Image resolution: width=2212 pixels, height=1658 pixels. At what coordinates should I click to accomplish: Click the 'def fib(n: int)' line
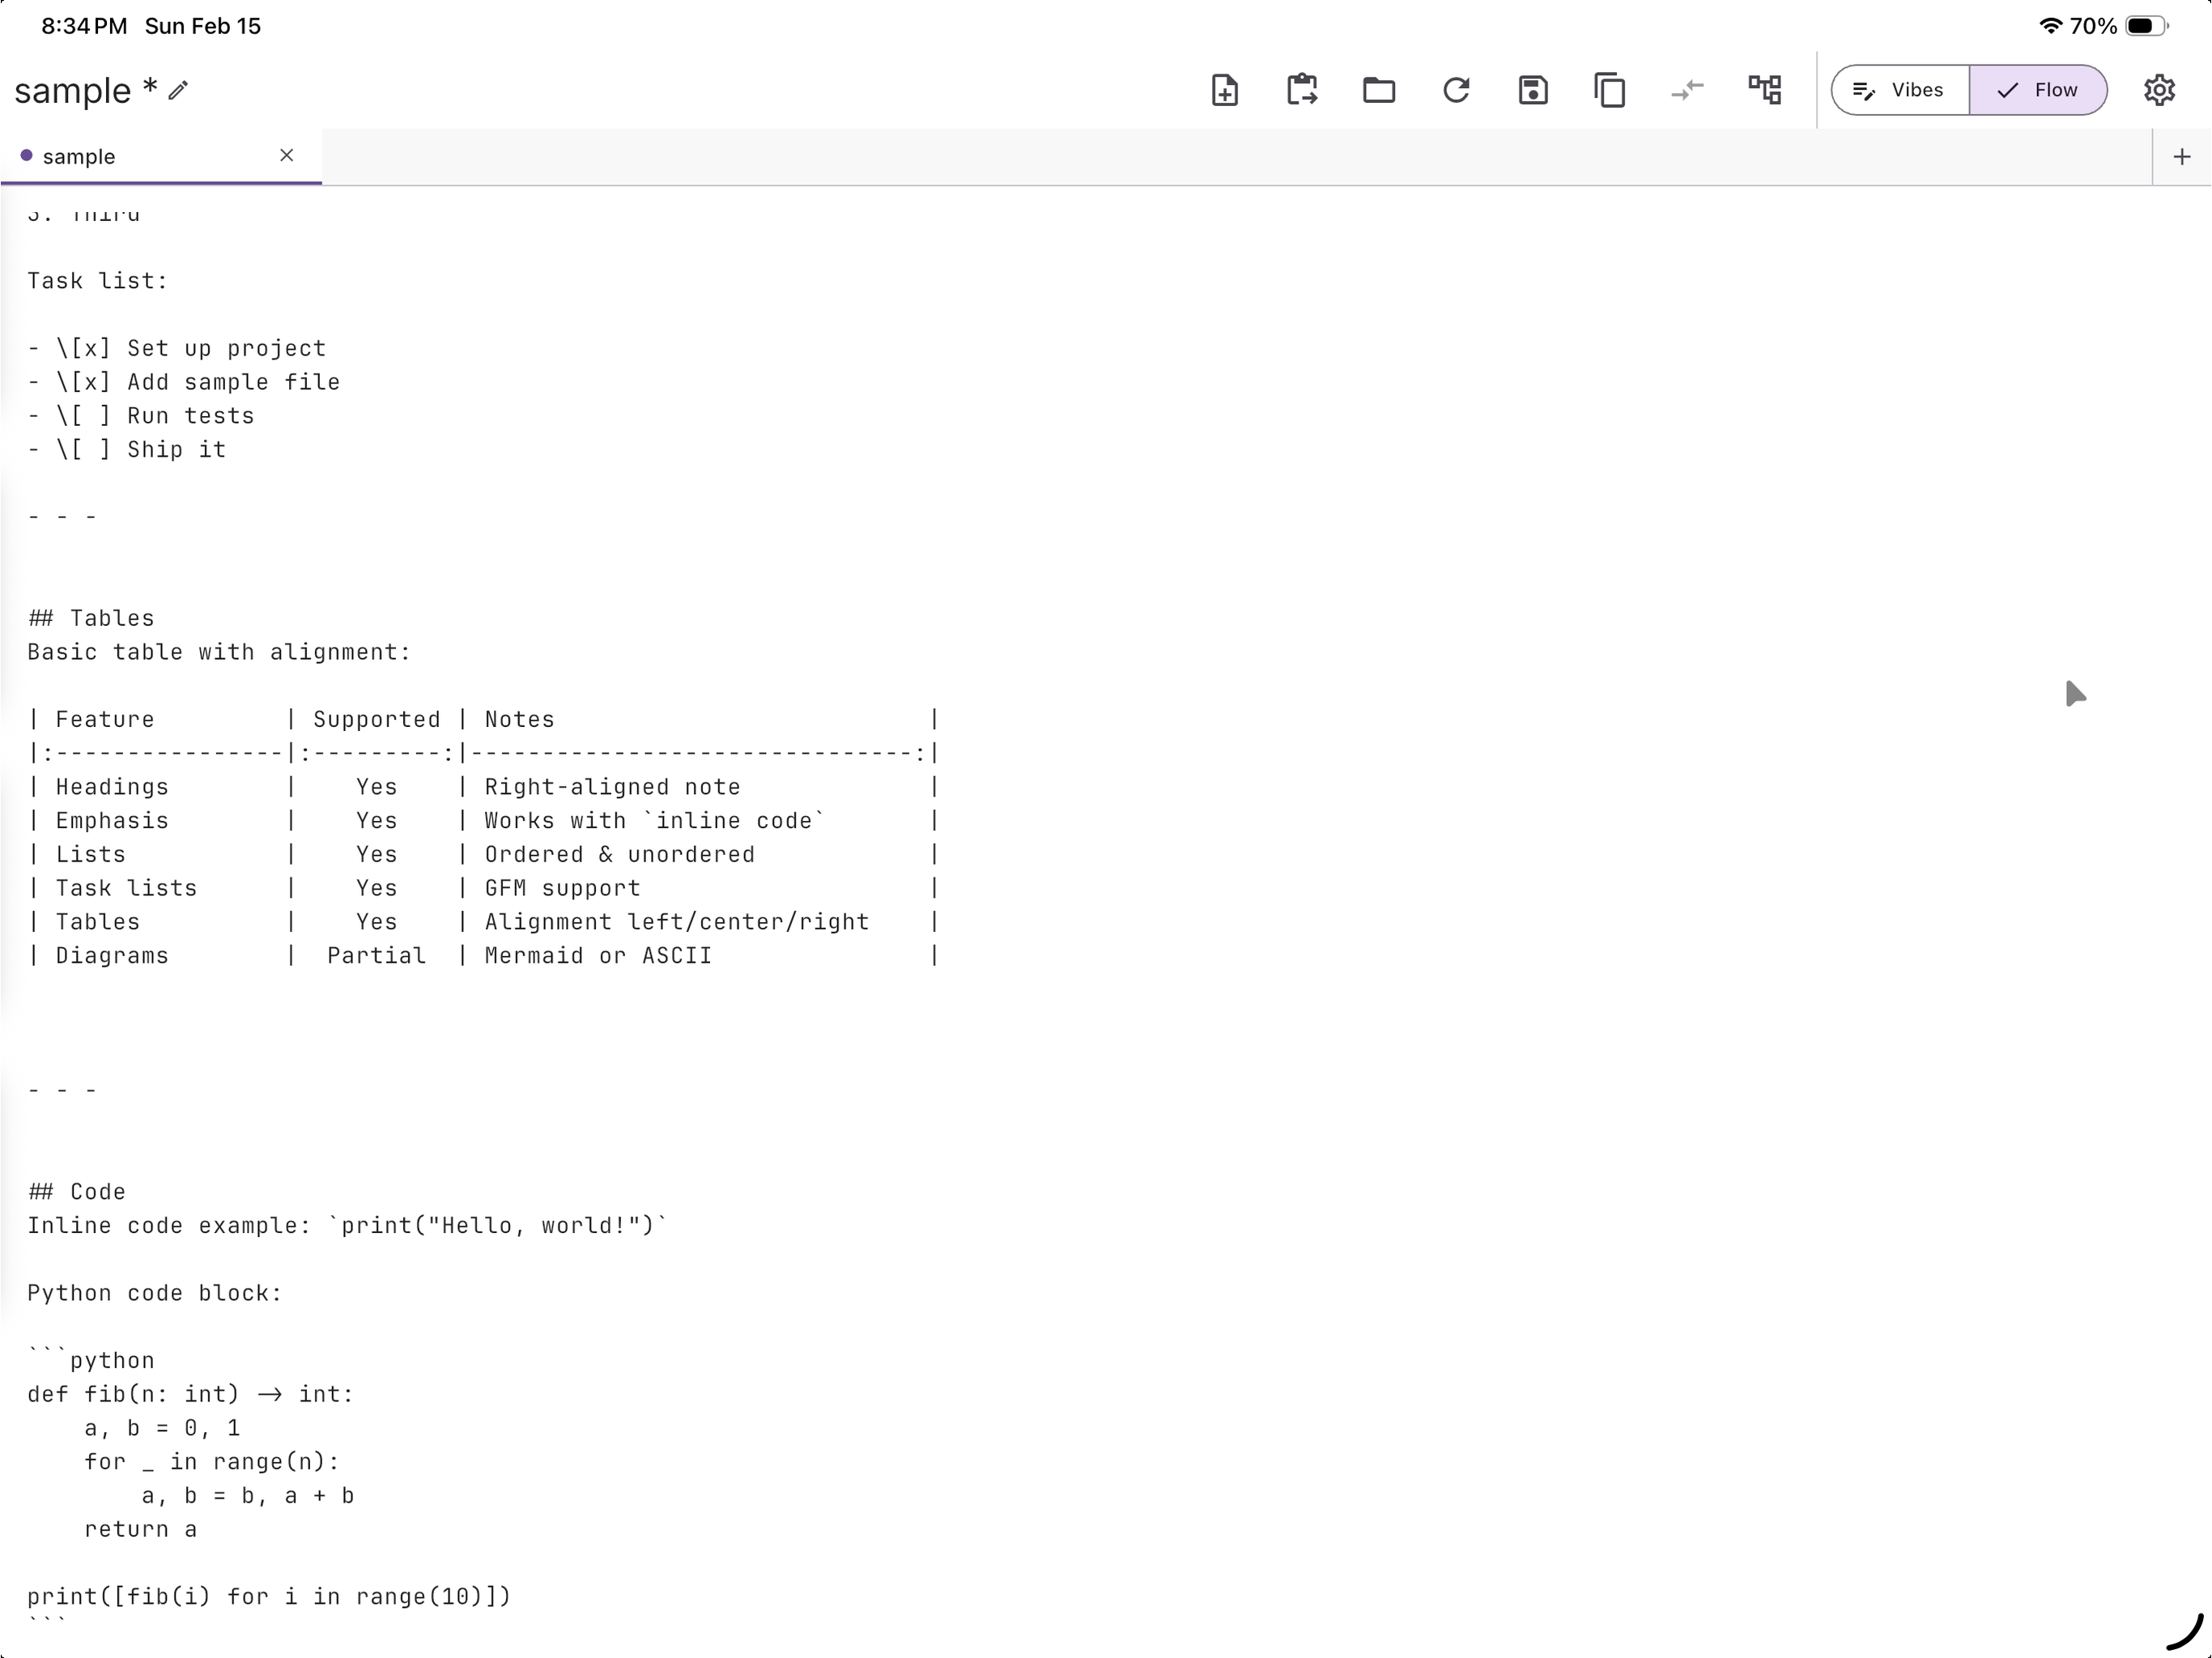tap(190, 1394)
